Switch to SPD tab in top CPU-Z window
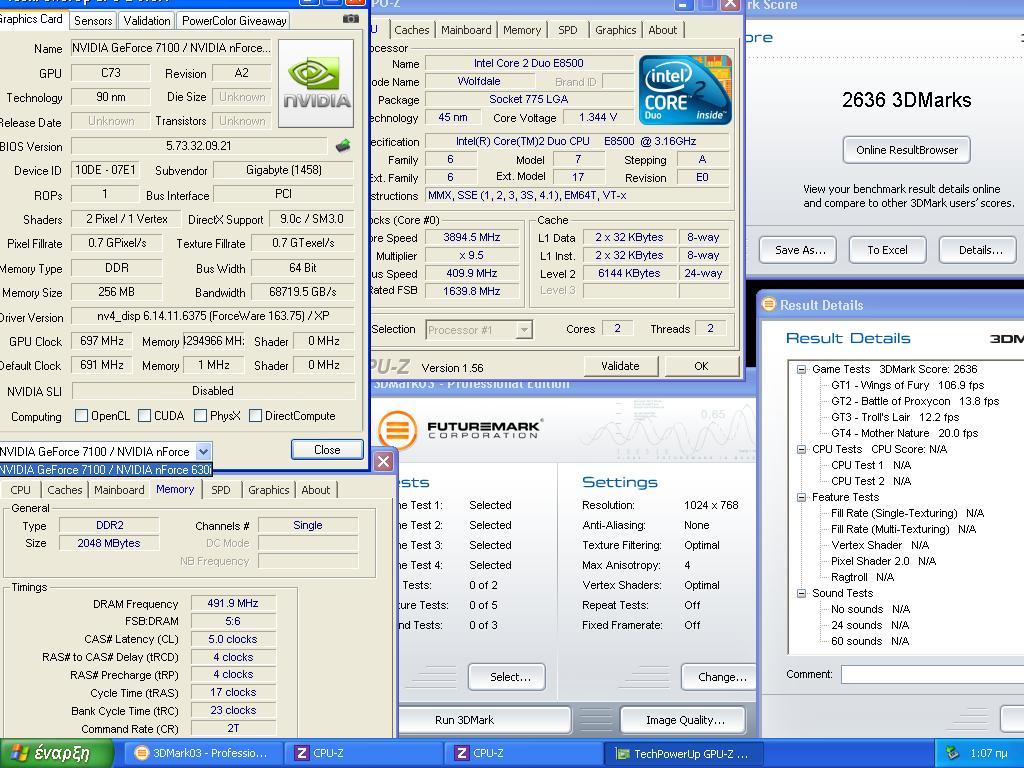This screenshot has height=768, width=1024. [x=568, y=30]
